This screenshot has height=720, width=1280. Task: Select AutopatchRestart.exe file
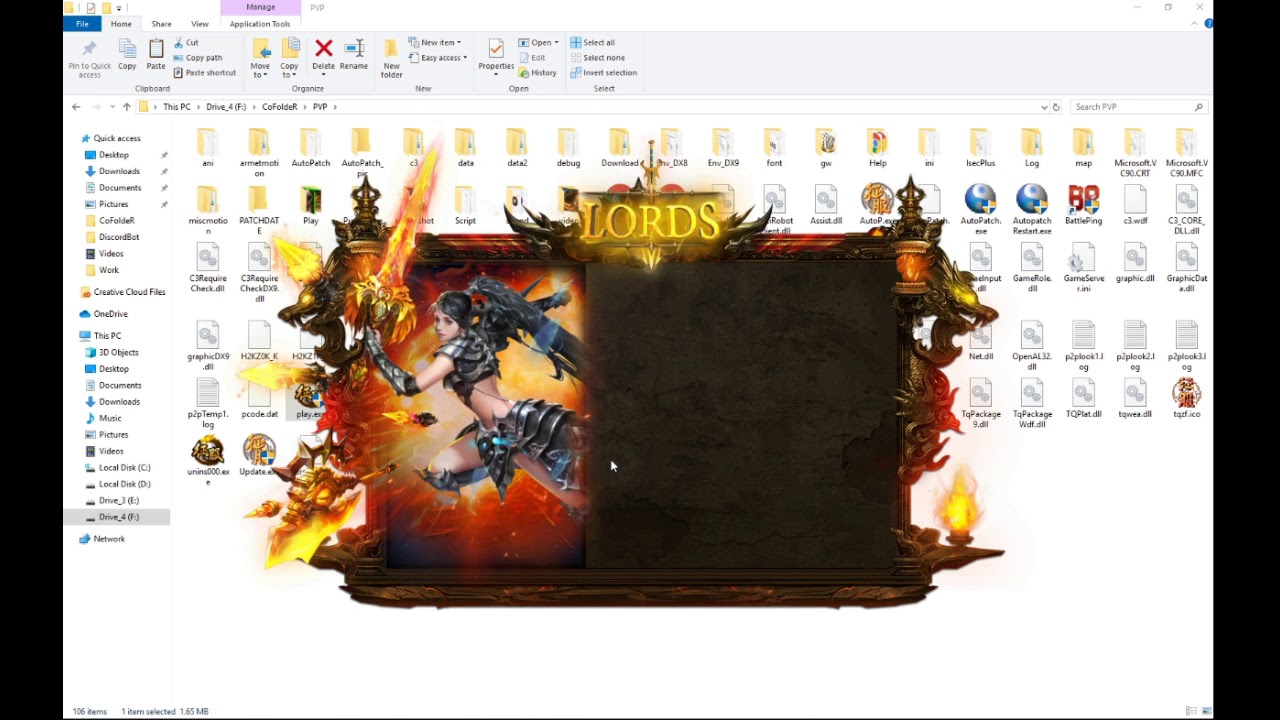1032,210
